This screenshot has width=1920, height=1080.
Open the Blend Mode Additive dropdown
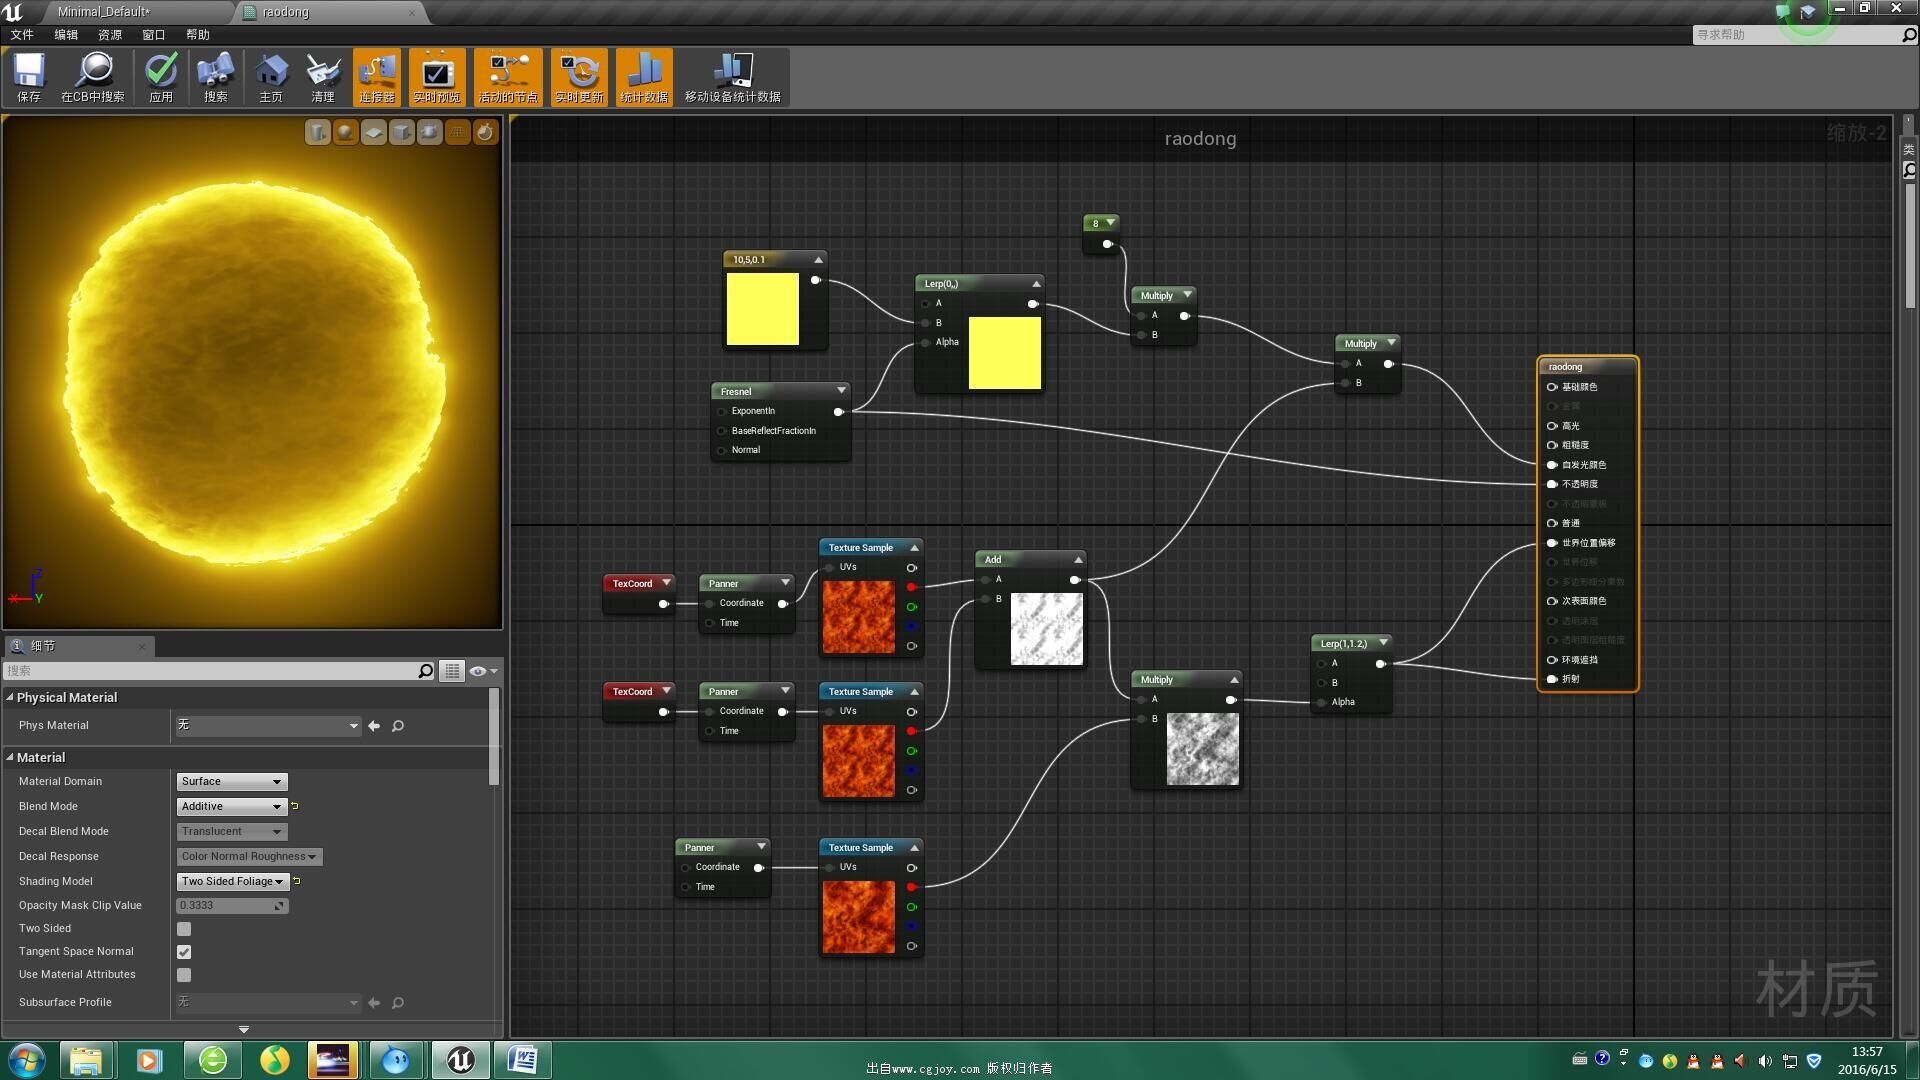232,806
